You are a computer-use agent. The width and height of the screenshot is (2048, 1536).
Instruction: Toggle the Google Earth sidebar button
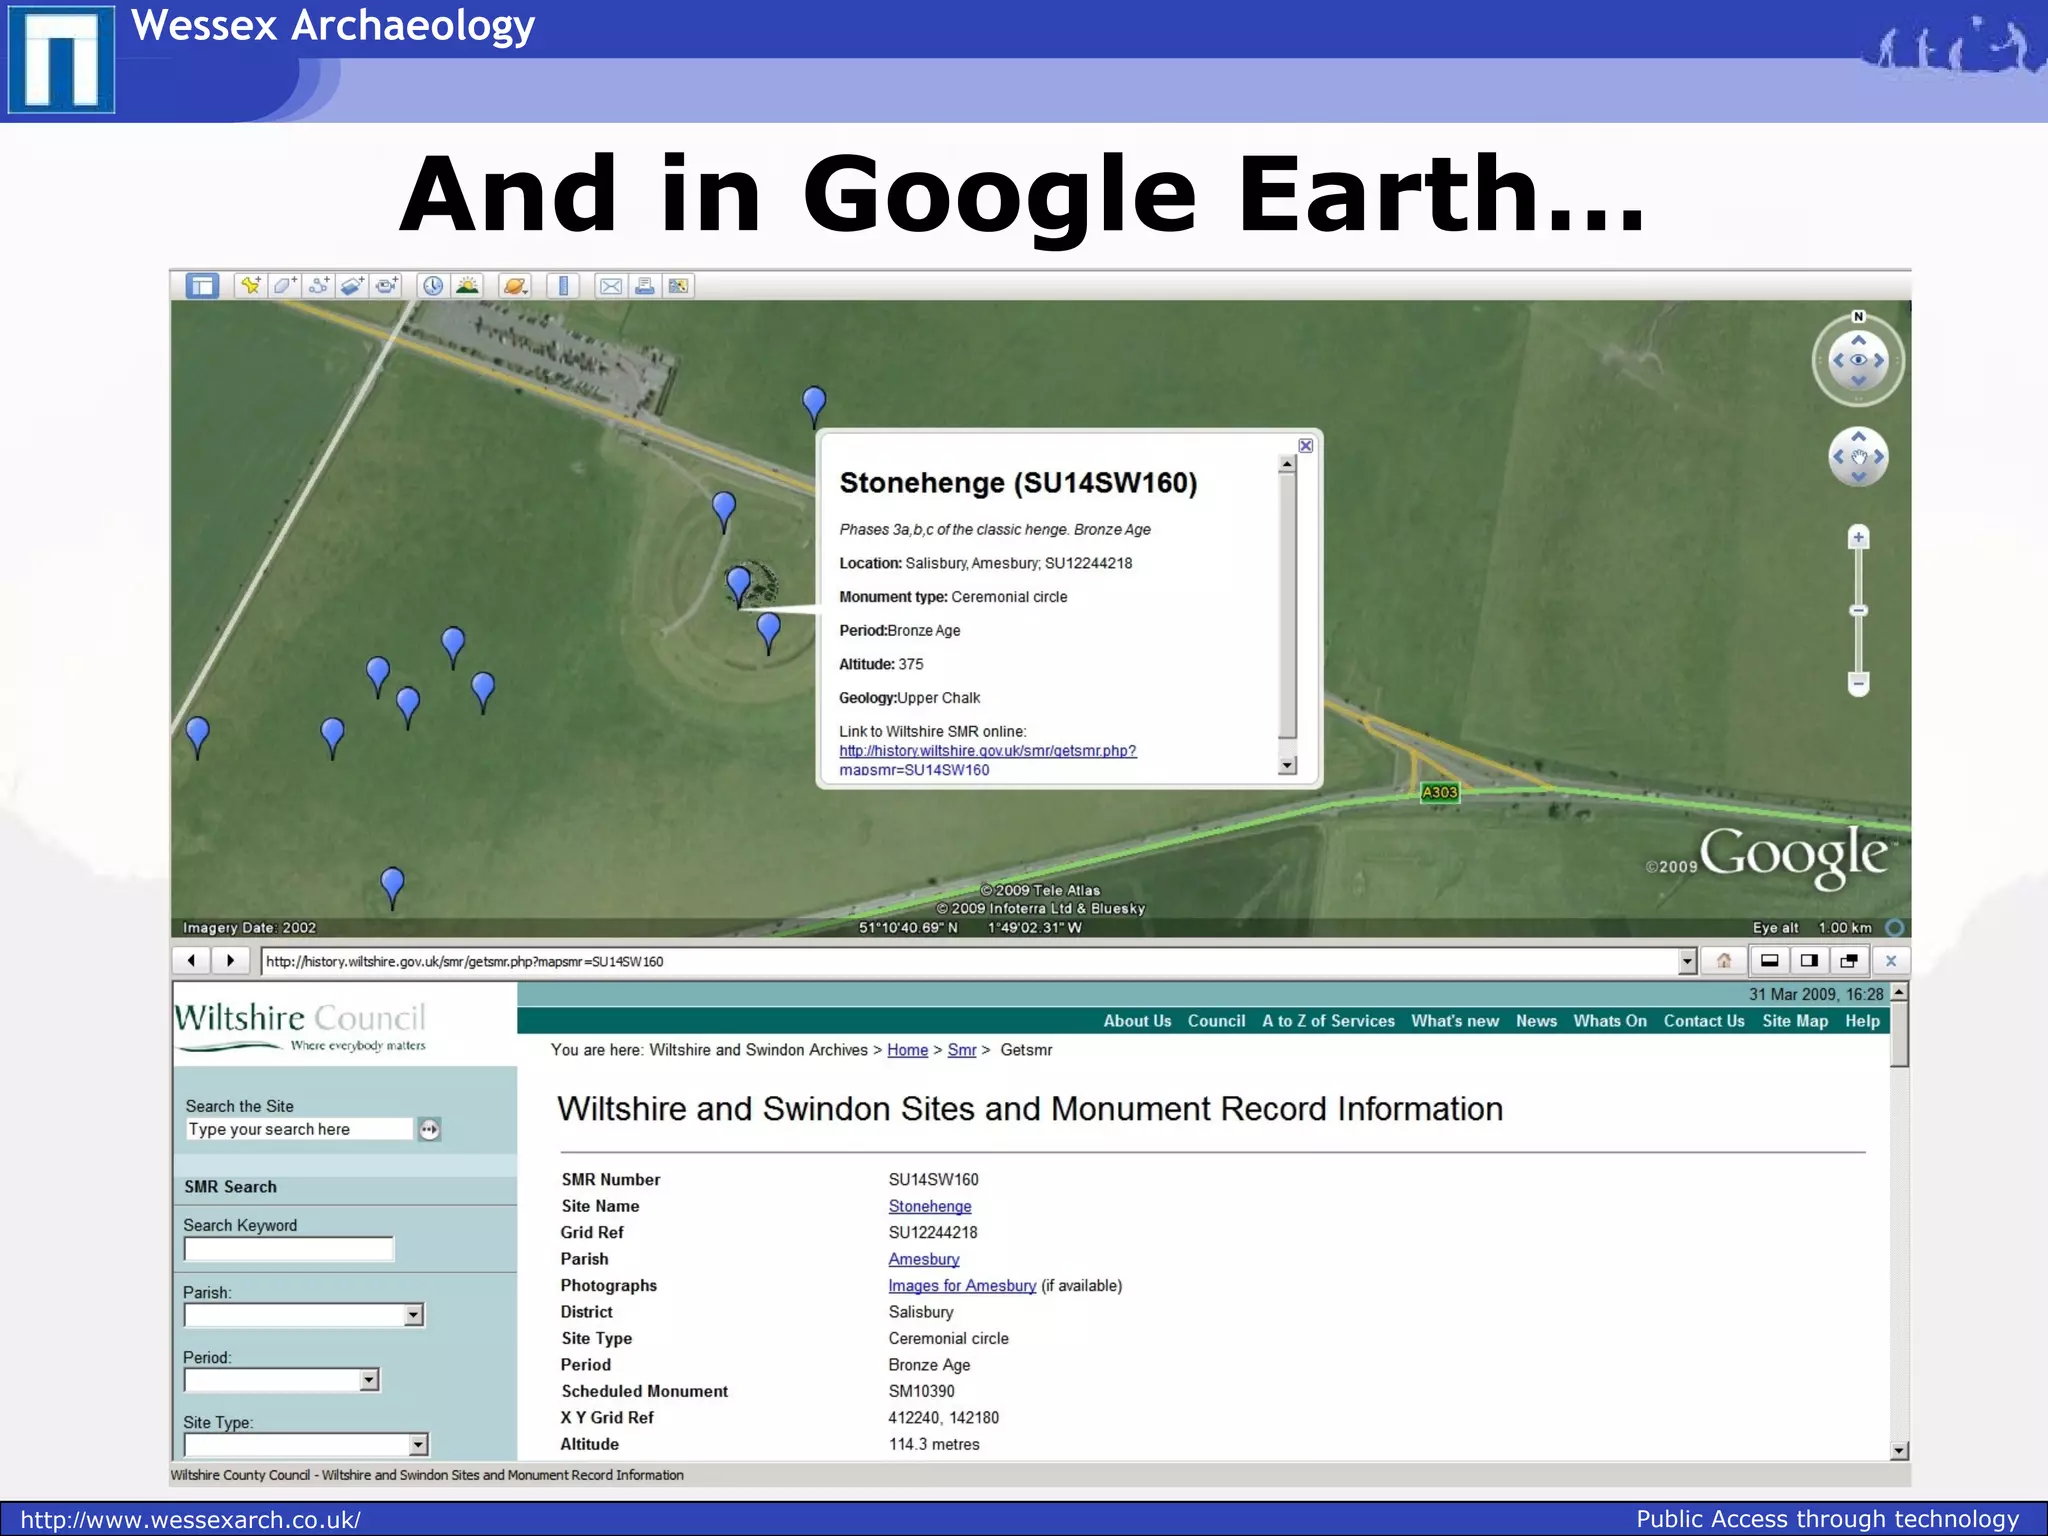[202, 286]
